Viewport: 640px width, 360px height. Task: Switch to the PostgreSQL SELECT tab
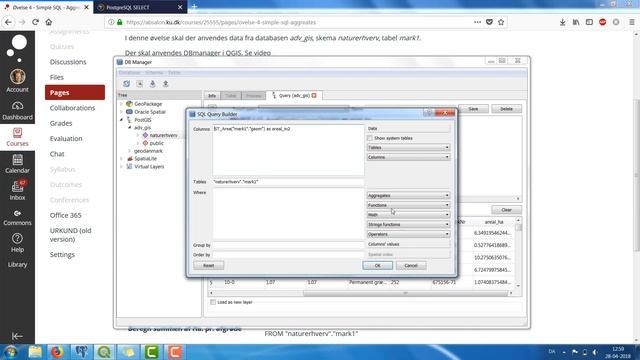[x=140, y=7]
